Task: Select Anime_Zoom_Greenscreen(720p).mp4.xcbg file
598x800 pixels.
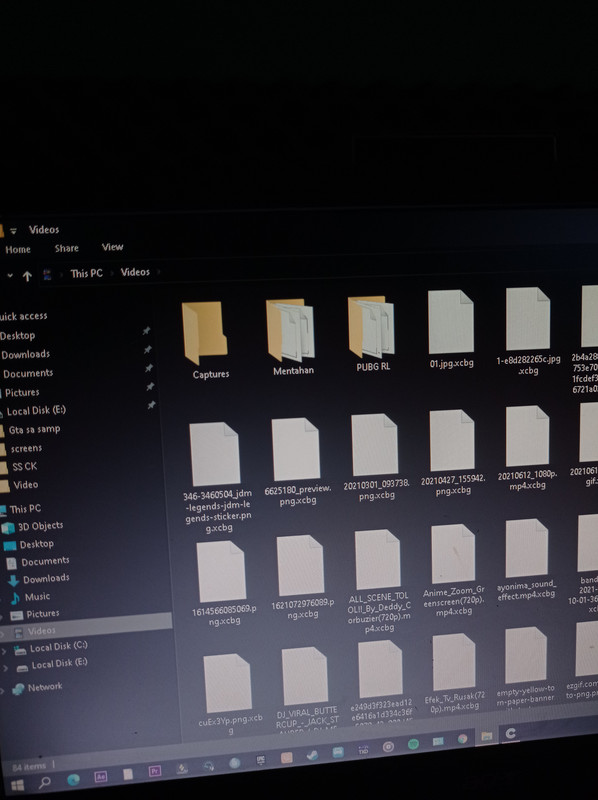Action: (x=454, y=570)
